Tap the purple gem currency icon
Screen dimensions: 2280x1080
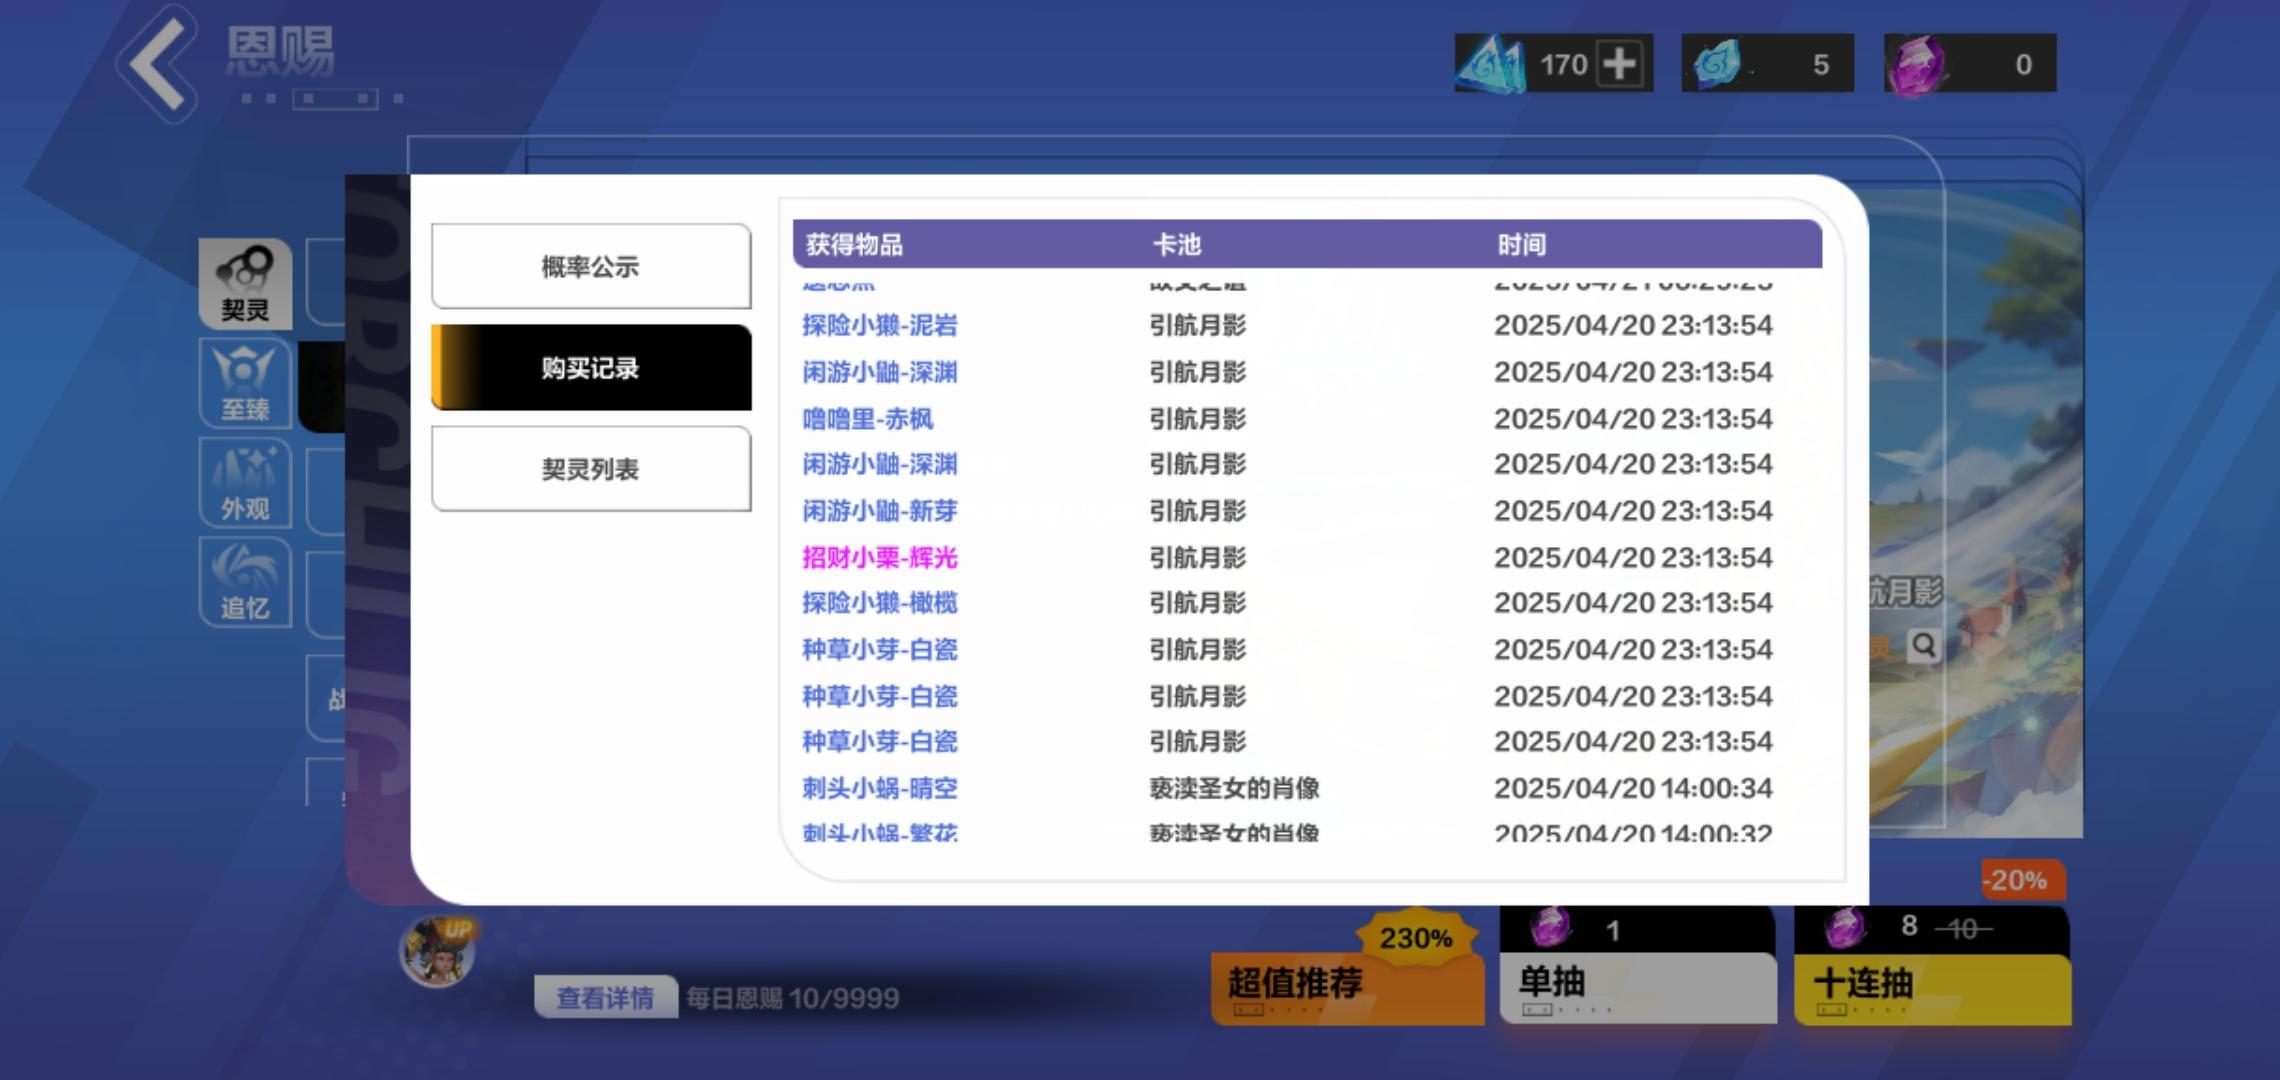click(1917, 65)
